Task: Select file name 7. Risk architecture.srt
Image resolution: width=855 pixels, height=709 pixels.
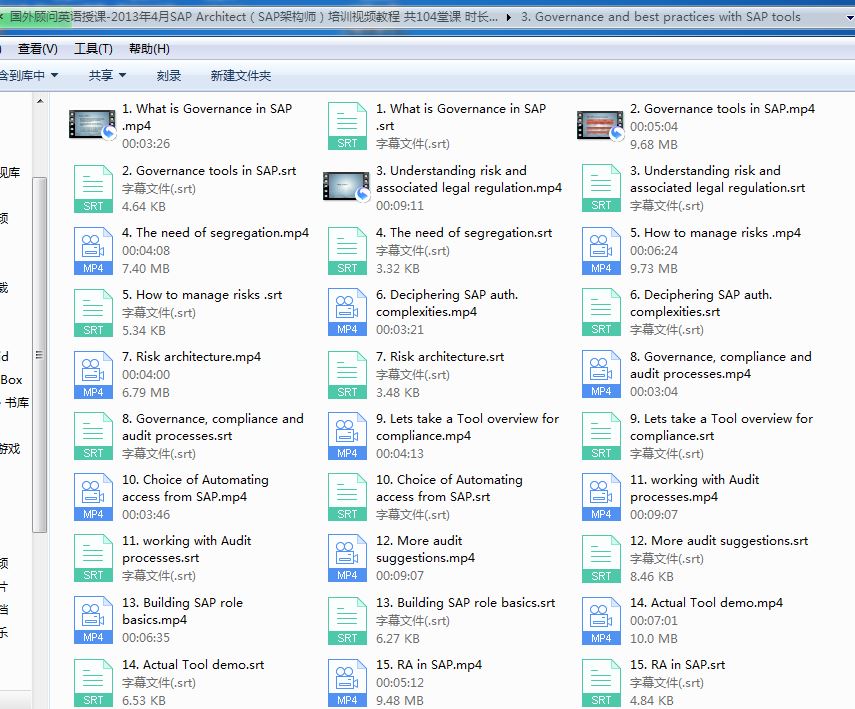Action: click(439, 357)
